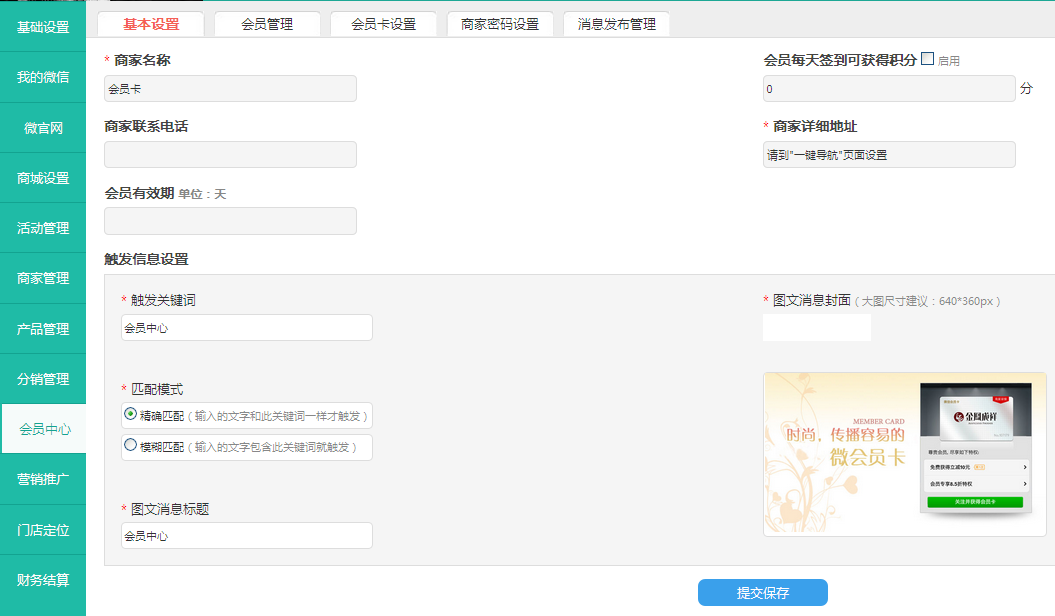Open 基础设置 in the sidebar
This screenshot has height=616, width=1055.
[43, 27]
